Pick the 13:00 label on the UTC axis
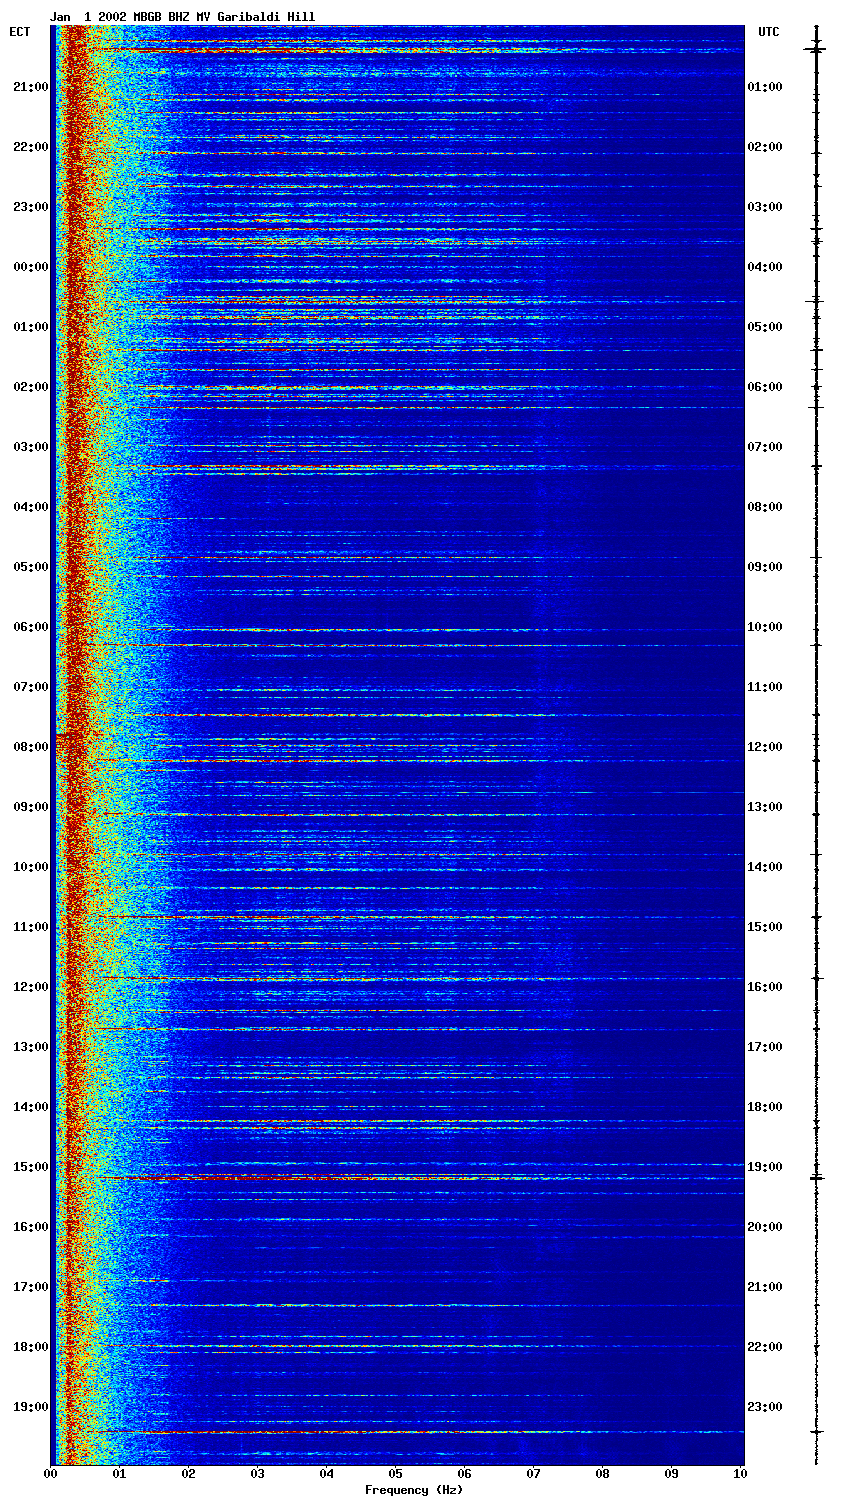 (765, 807)
